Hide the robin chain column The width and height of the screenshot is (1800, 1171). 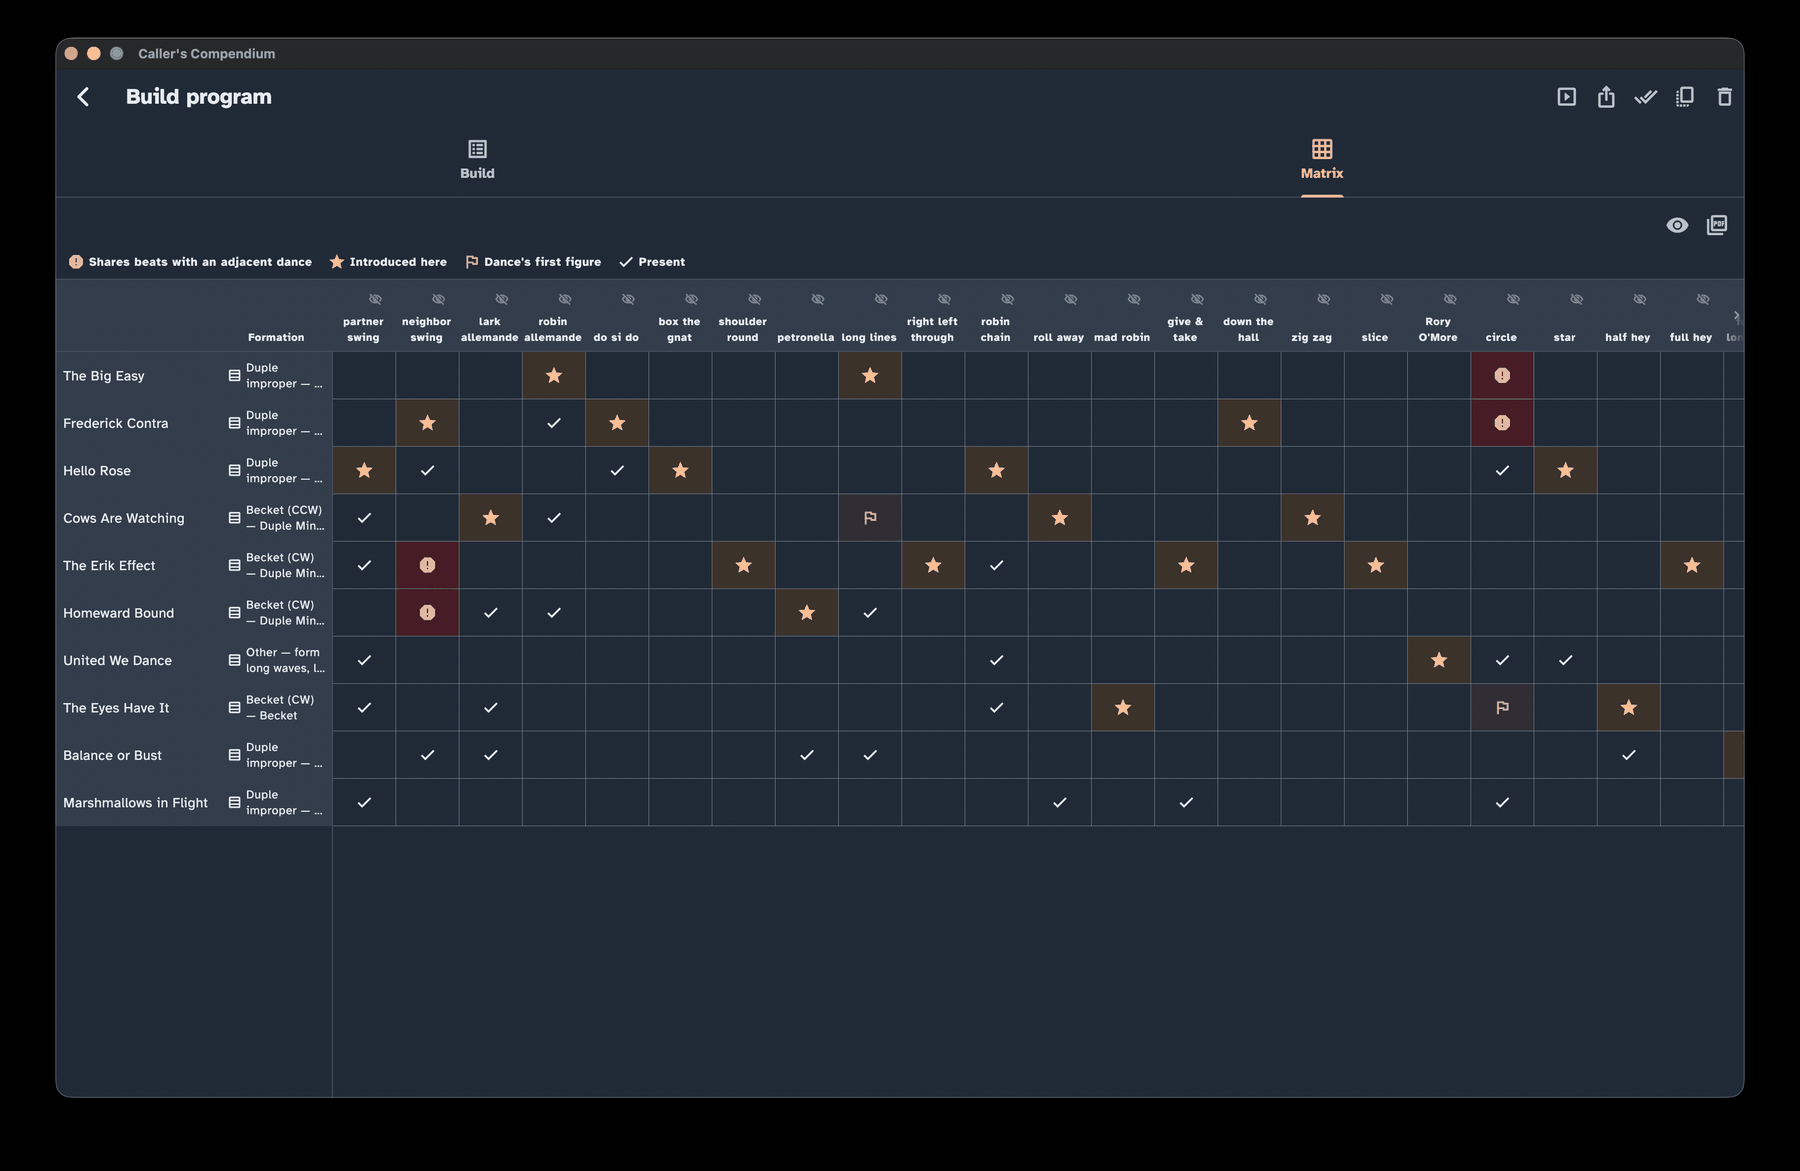[x=1007, y=299]
